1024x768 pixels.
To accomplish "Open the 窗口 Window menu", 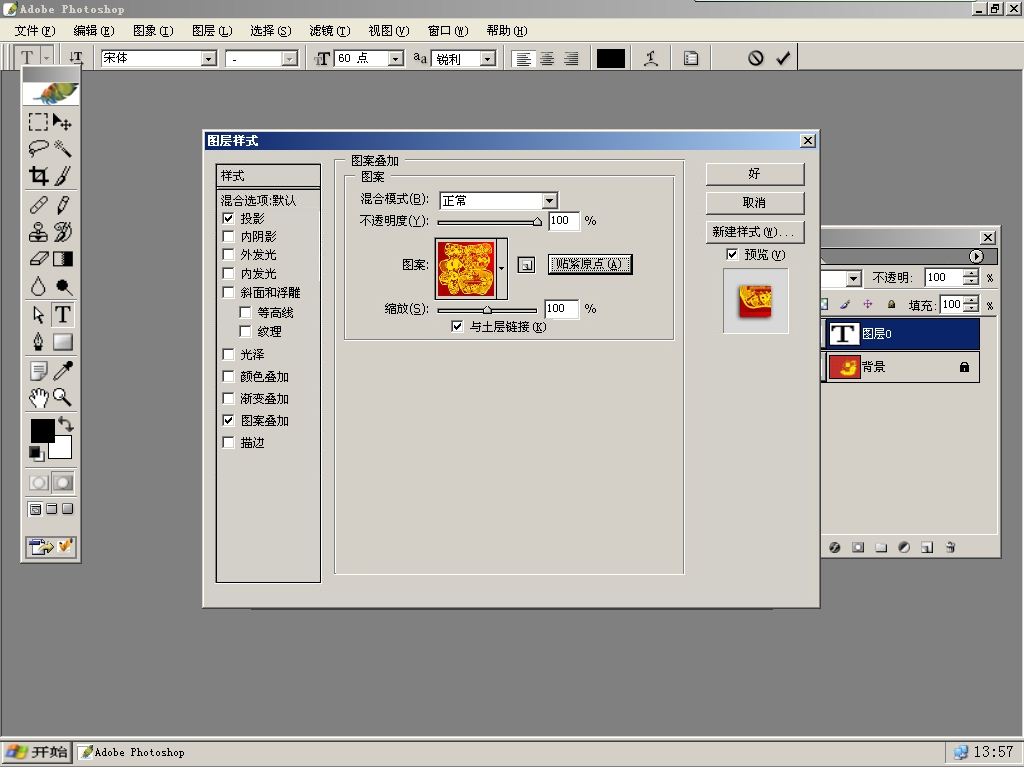I will [x=448, y=31].
